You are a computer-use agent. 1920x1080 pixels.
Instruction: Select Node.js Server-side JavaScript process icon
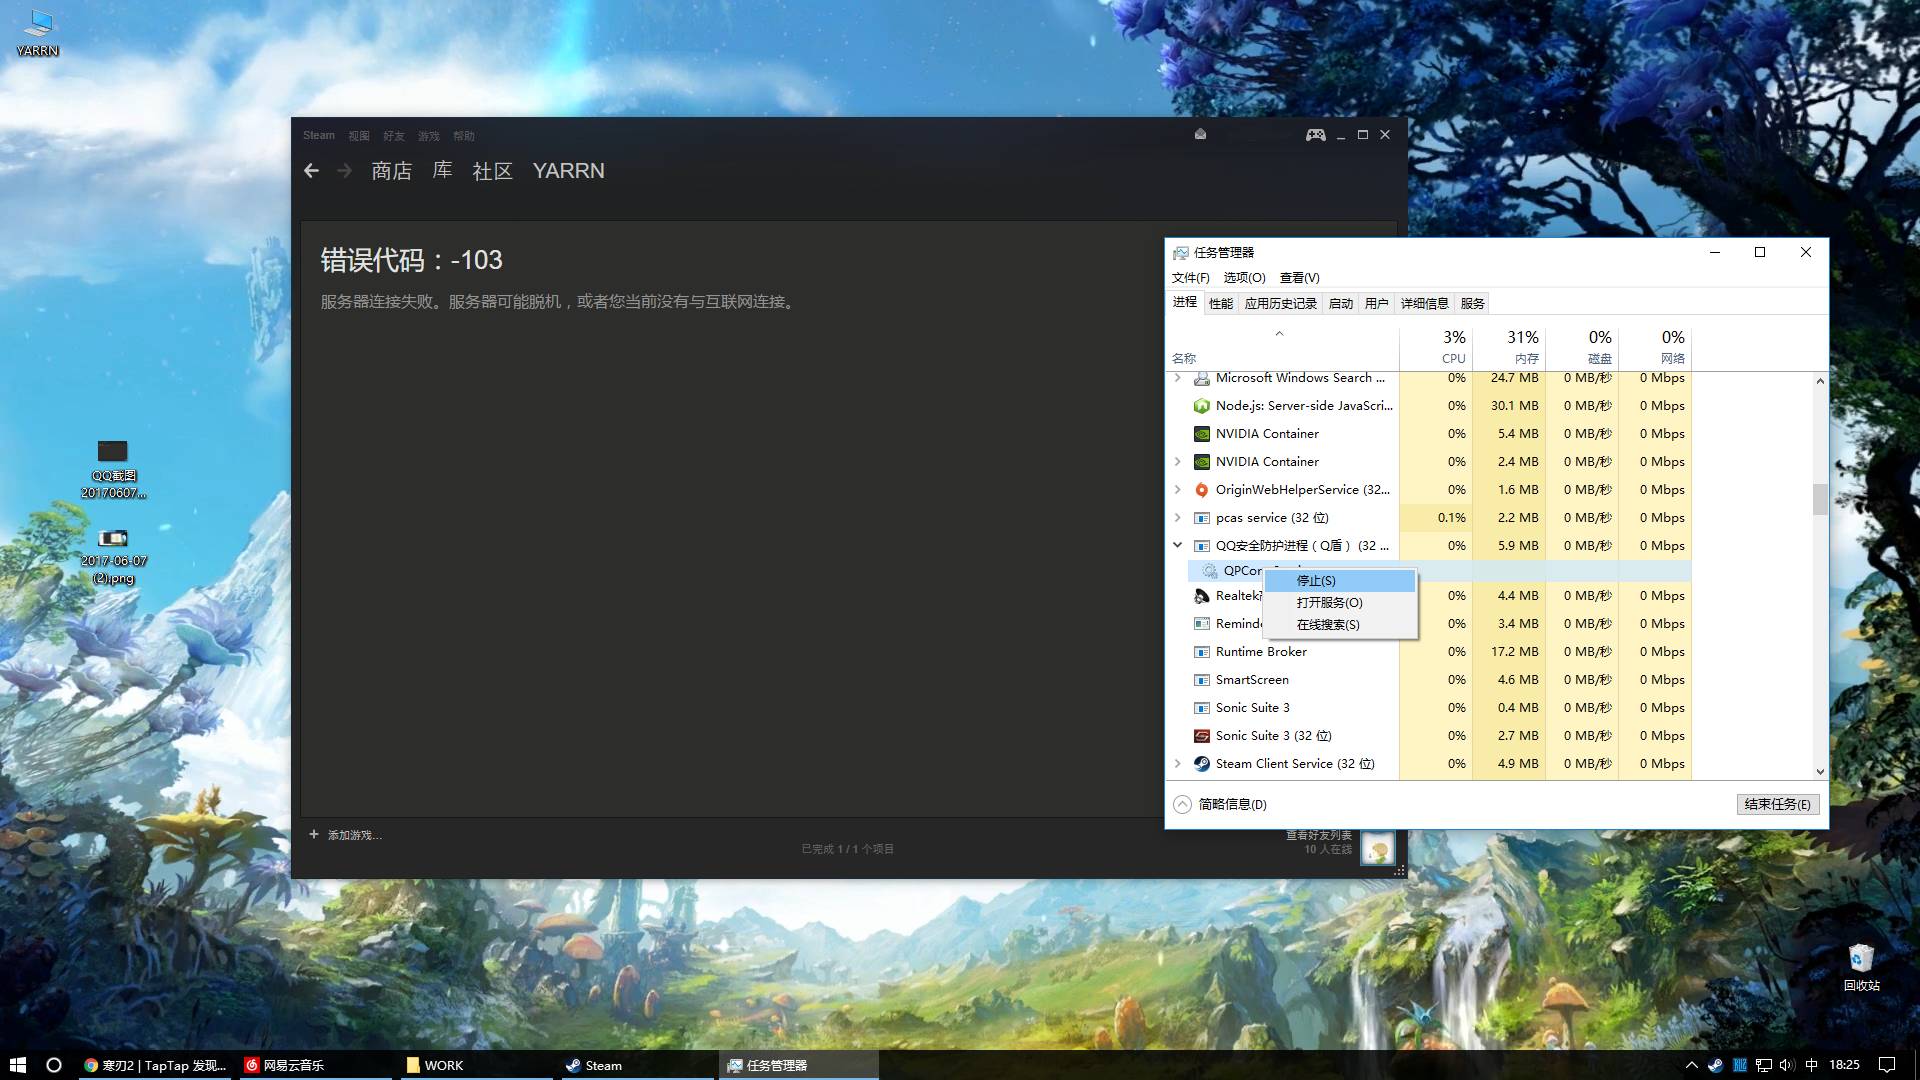1202,406
